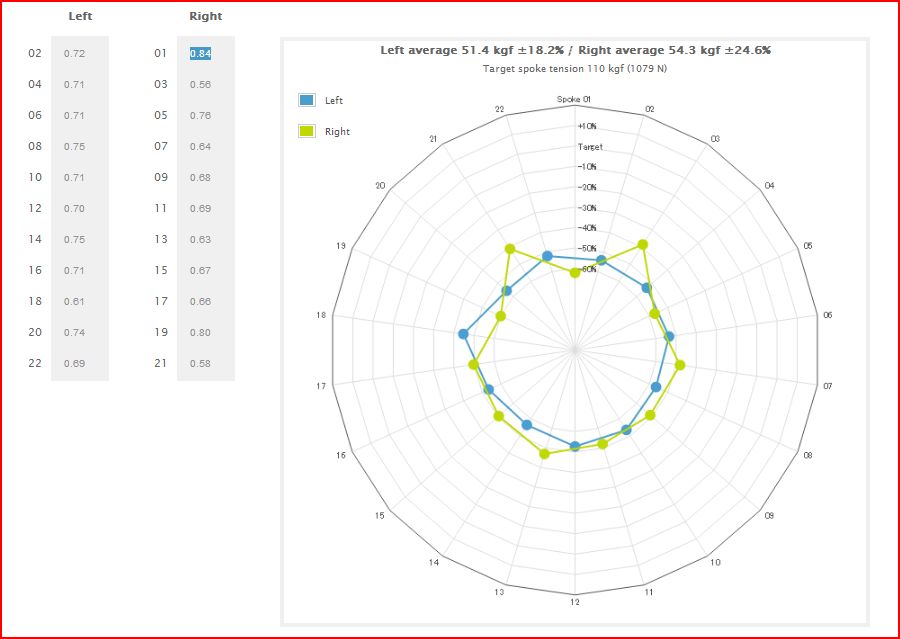Click the spoke 07 reading field
Image resolution: width=900 pixels, height=639 pixels.
coord(201,147)
